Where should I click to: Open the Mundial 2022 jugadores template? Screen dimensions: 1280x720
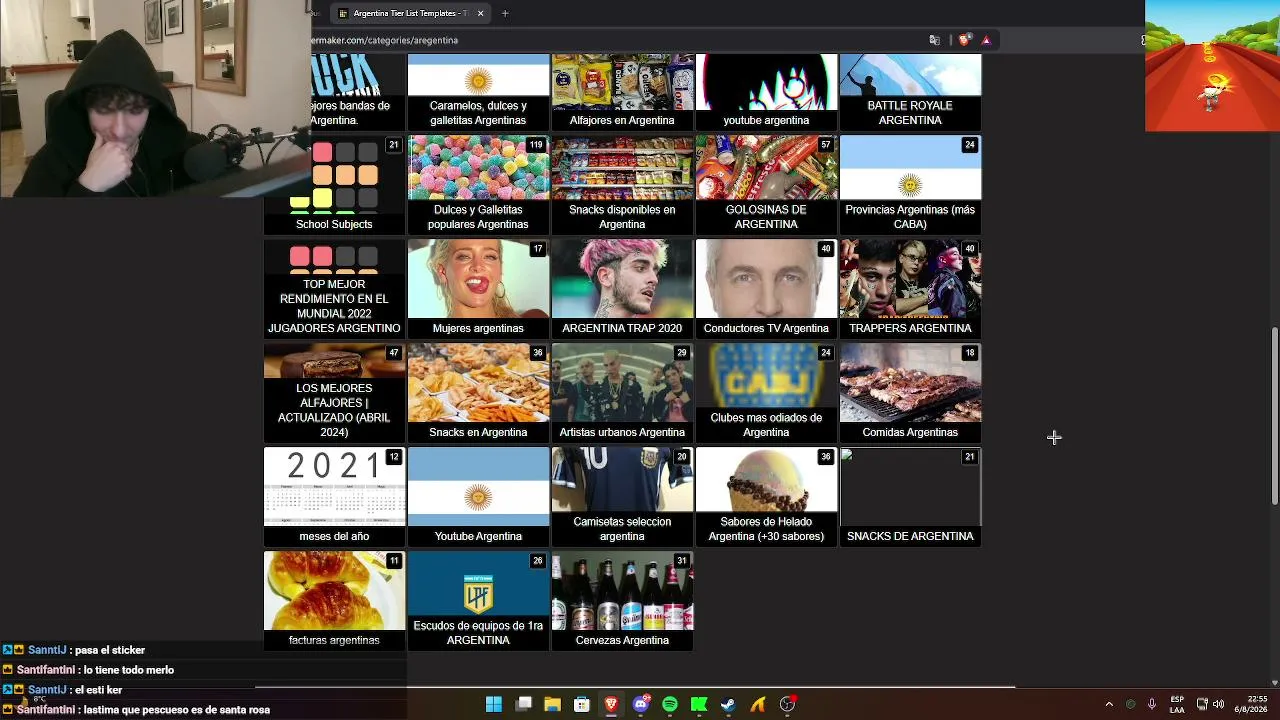(334, 288)
